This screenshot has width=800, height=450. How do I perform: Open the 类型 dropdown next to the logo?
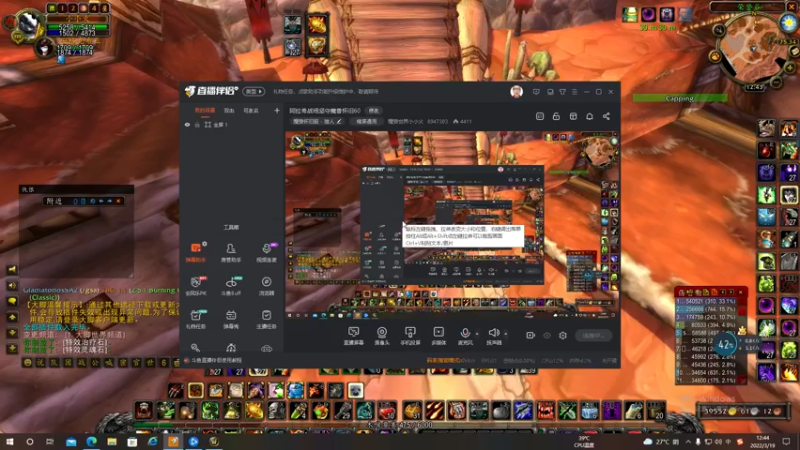tap(254, 92)
